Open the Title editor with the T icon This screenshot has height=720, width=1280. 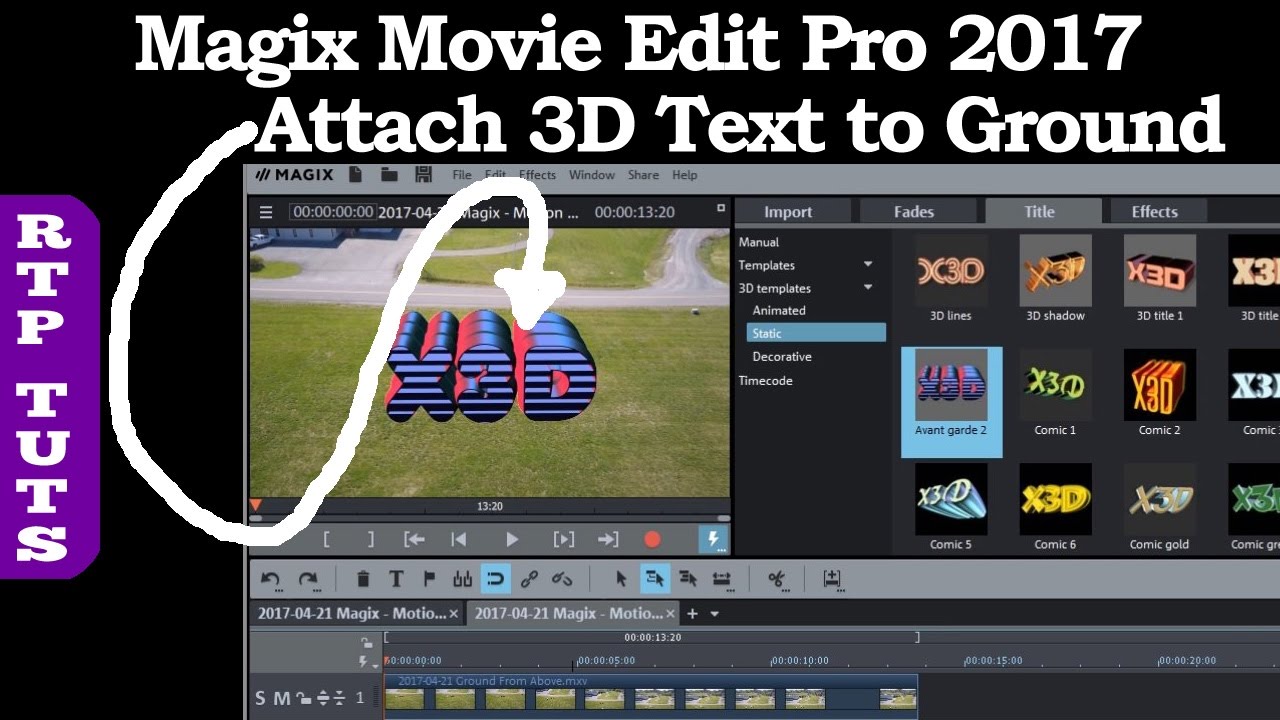(x=396, y=578)
